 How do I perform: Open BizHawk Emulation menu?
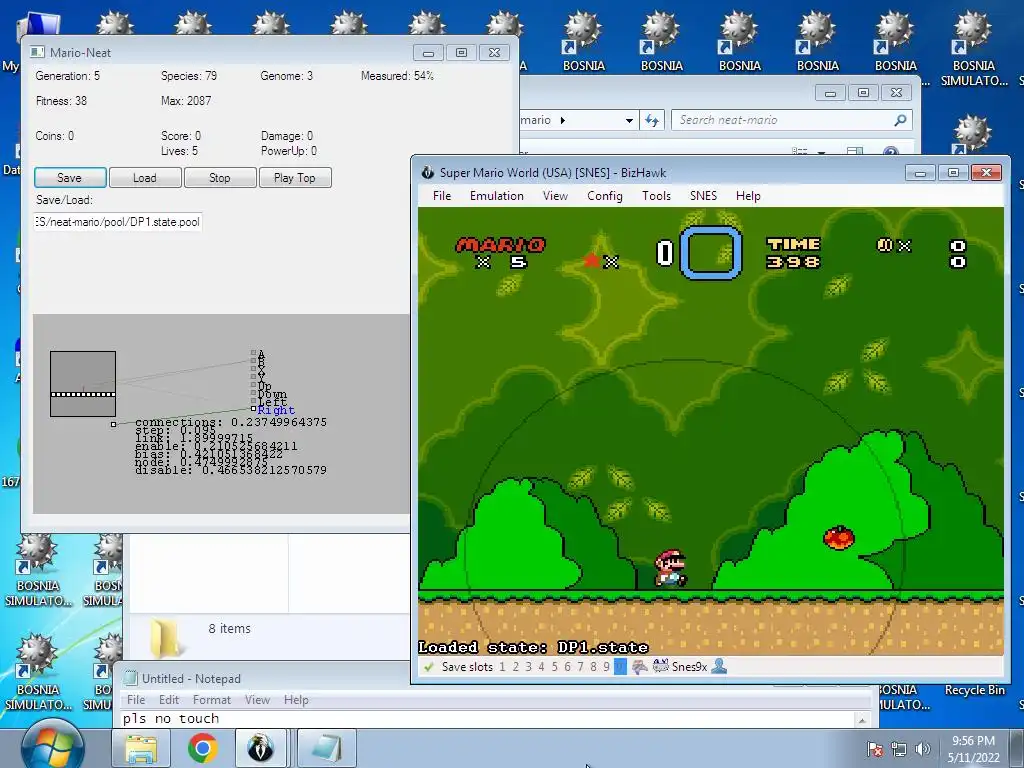coord(496,196)
